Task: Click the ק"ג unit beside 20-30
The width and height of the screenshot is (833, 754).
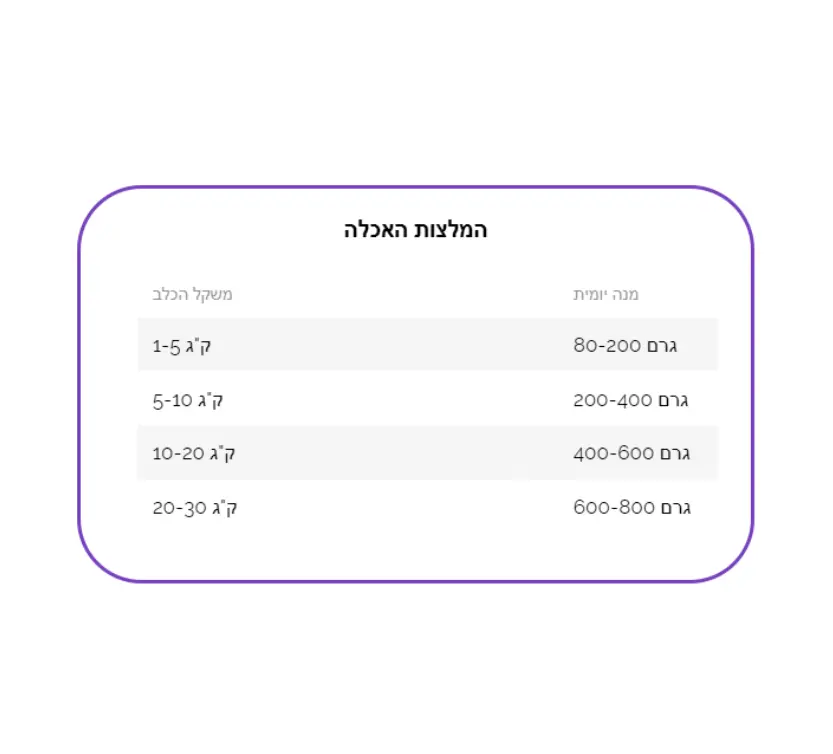Action: (225, 508)
